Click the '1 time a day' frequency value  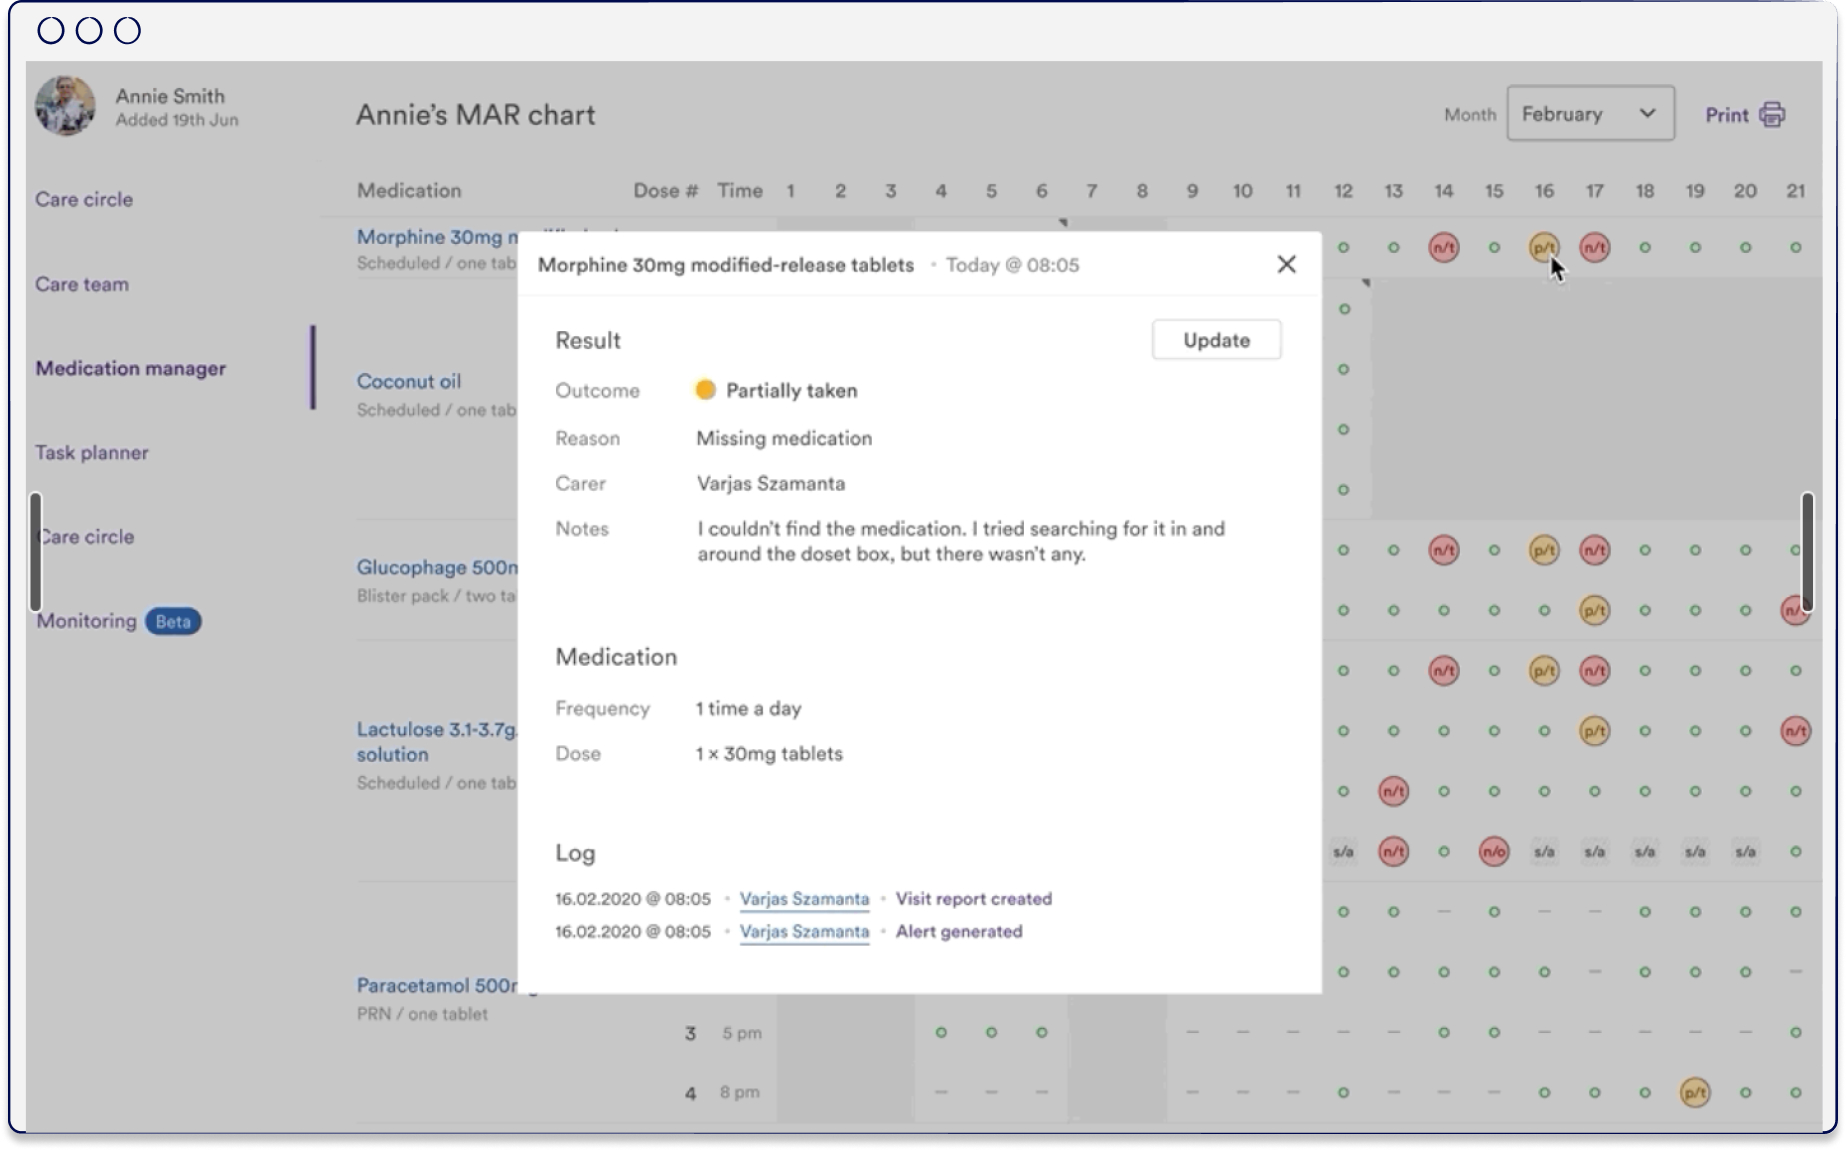click(x=749, y=708)
